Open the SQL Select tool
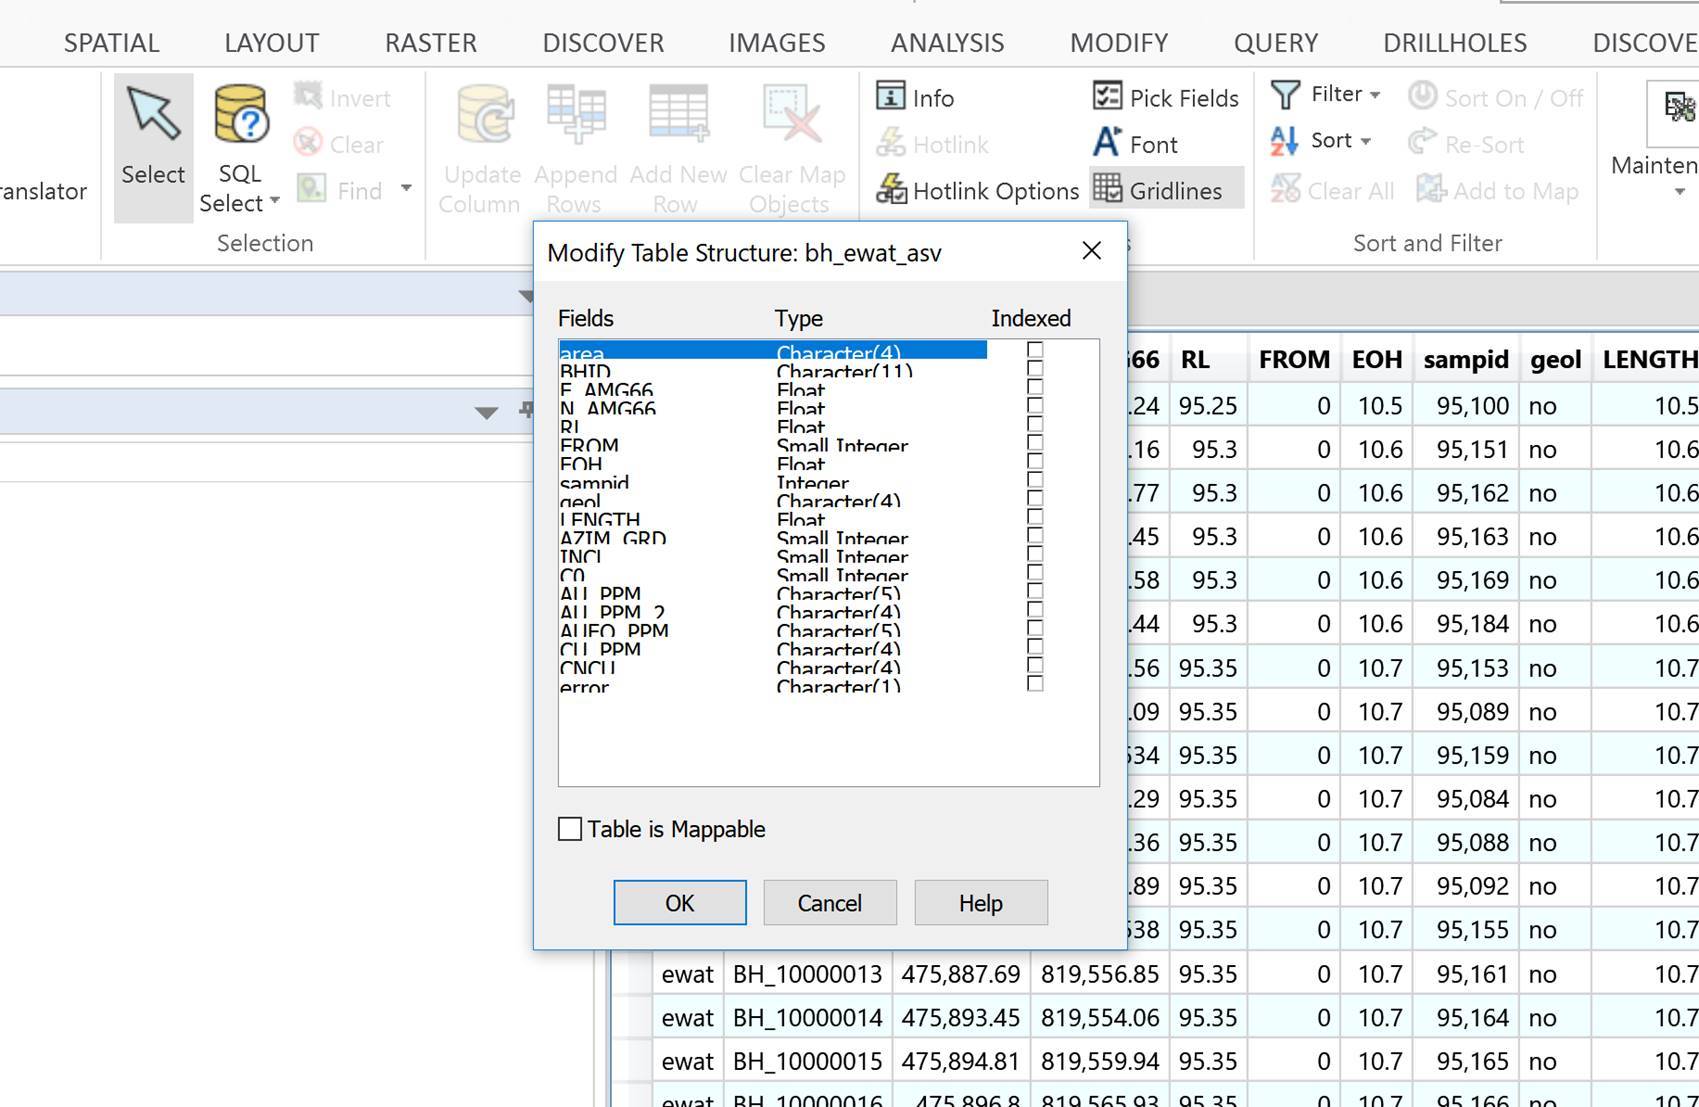This screenshot has height=1107, width=1699. pos(239,147)
